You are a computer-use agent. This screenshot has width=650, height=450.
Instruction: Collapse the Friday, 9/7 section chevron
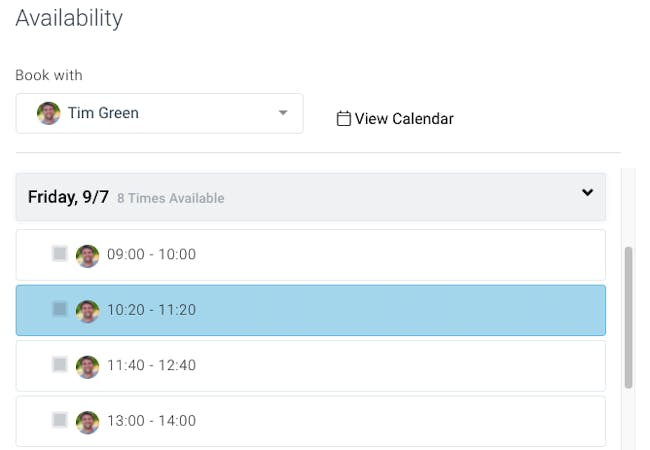tap(587, 193)
